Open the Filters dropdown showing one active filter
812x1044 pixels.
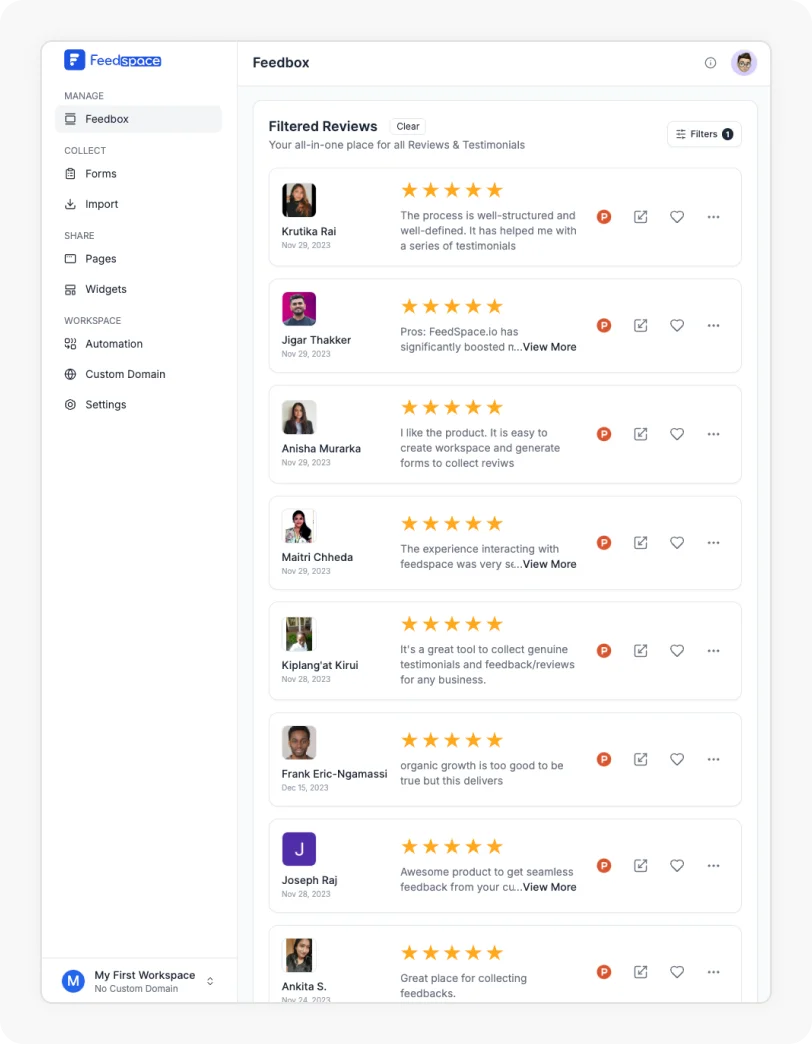pos(704,133)
